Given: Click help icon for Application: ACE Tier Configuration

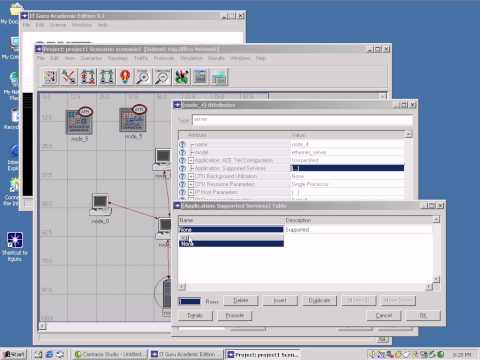Looking at the screenshot, I should coord(182,160).
